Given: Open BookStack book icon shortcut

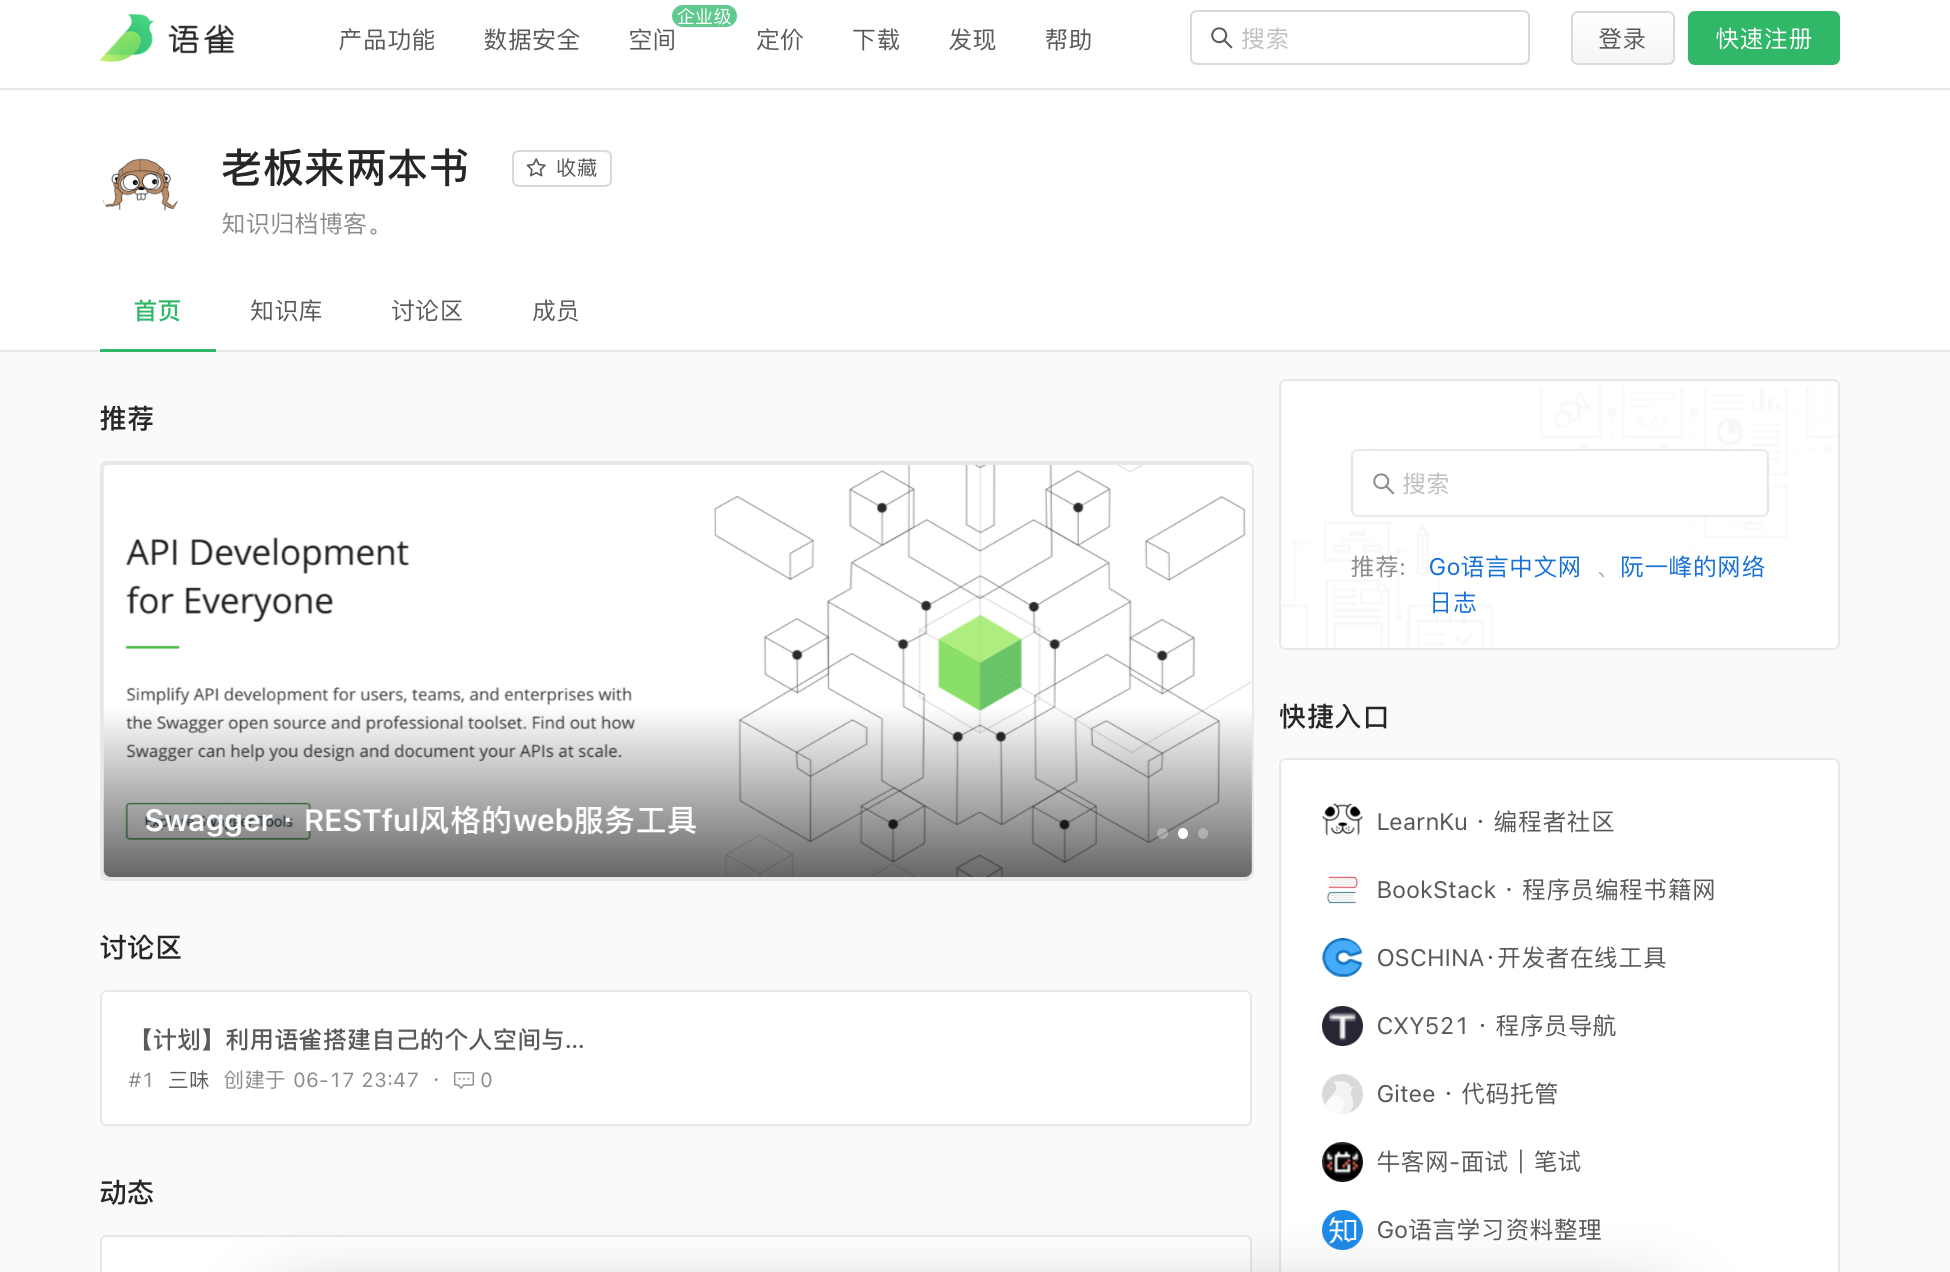Looking at the screenshot, I should click(x=1342, y=889).
